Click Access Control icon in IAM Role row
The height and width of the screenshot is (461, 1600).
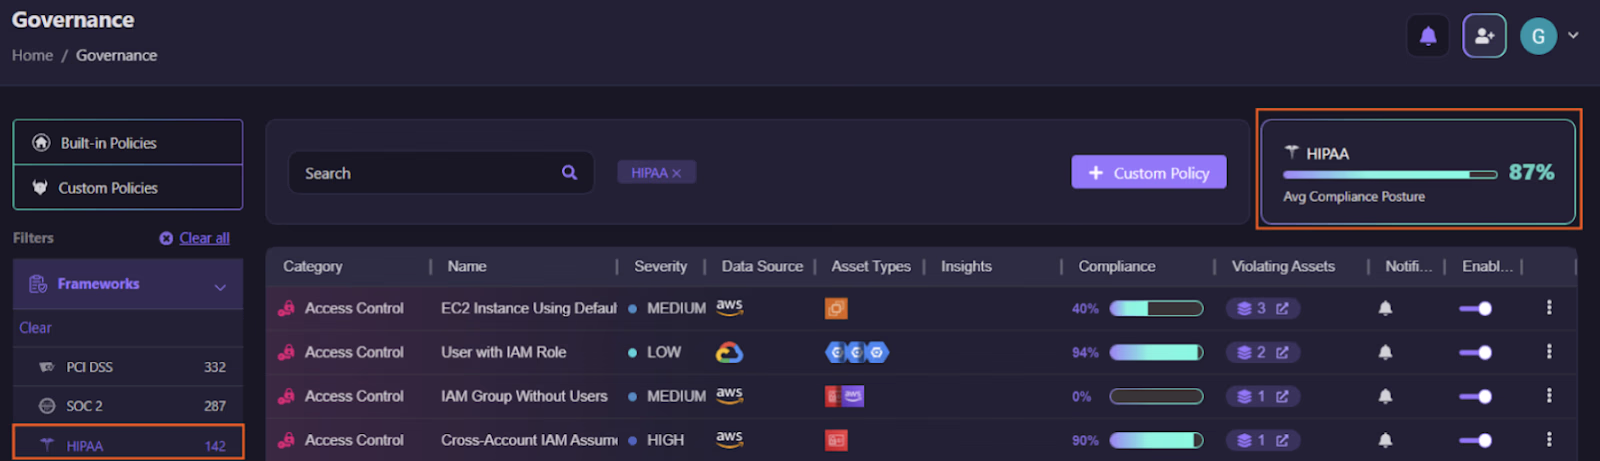[286, 352]
